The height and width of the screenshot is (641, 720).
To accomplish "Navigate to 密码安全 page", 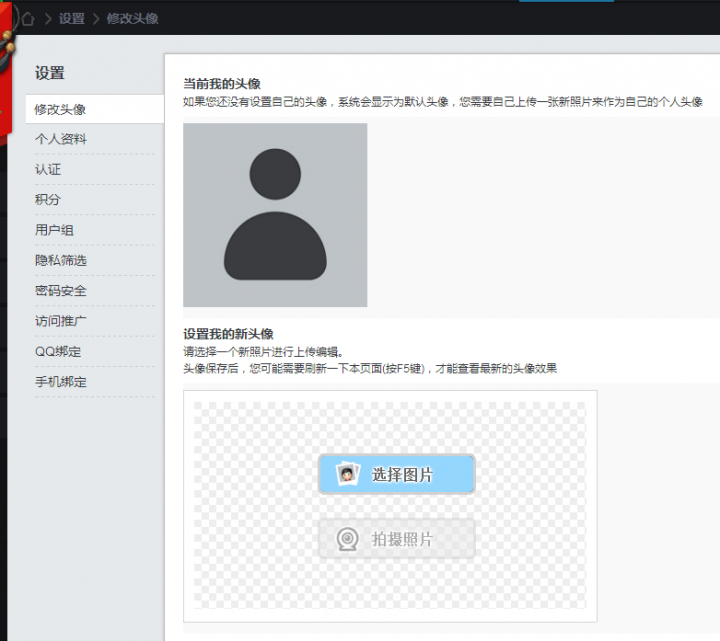I will (60, 291).
